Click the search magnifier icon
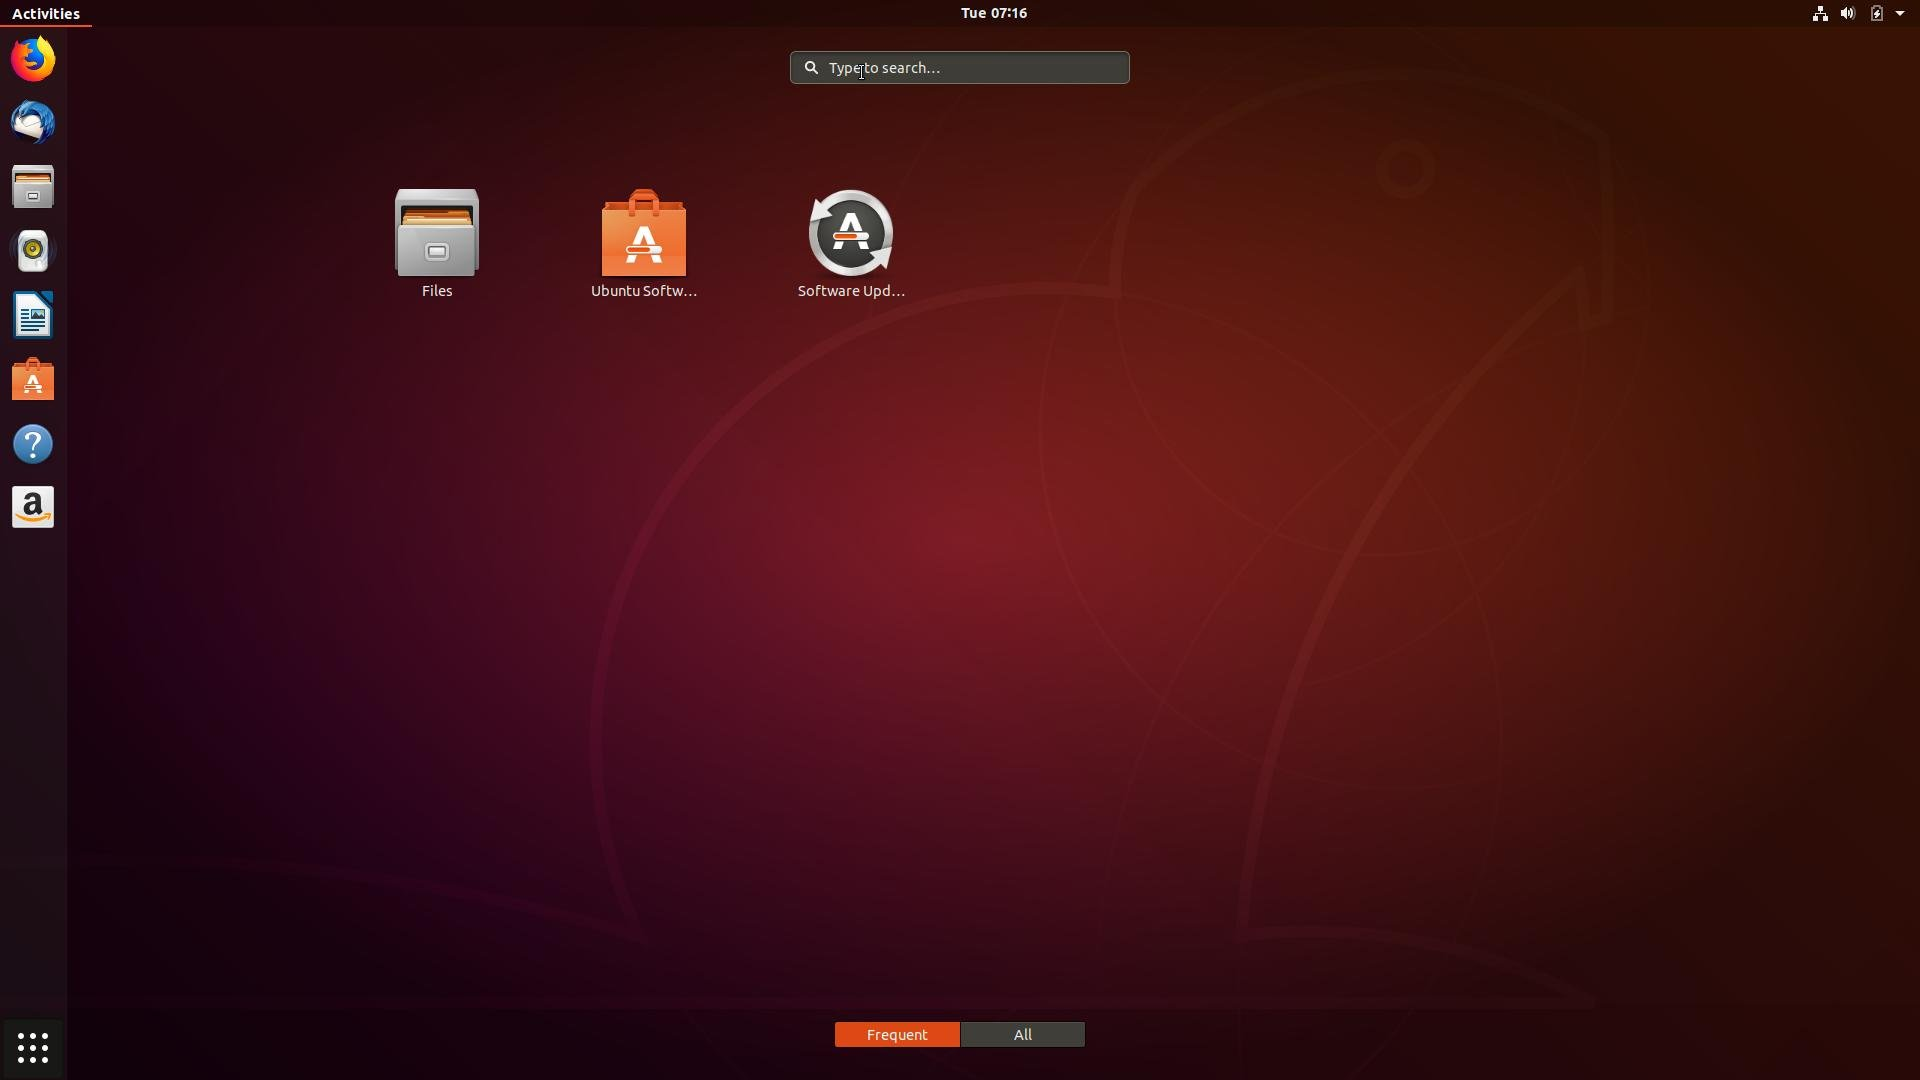The height and width of the screenshot is (1080, 1920). 812,68
